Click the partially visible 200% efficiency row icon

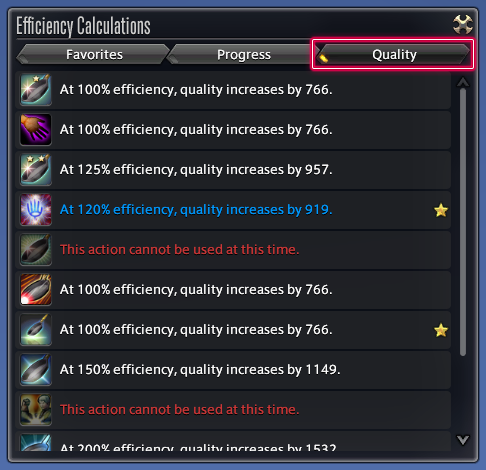(x=36, y=442)
